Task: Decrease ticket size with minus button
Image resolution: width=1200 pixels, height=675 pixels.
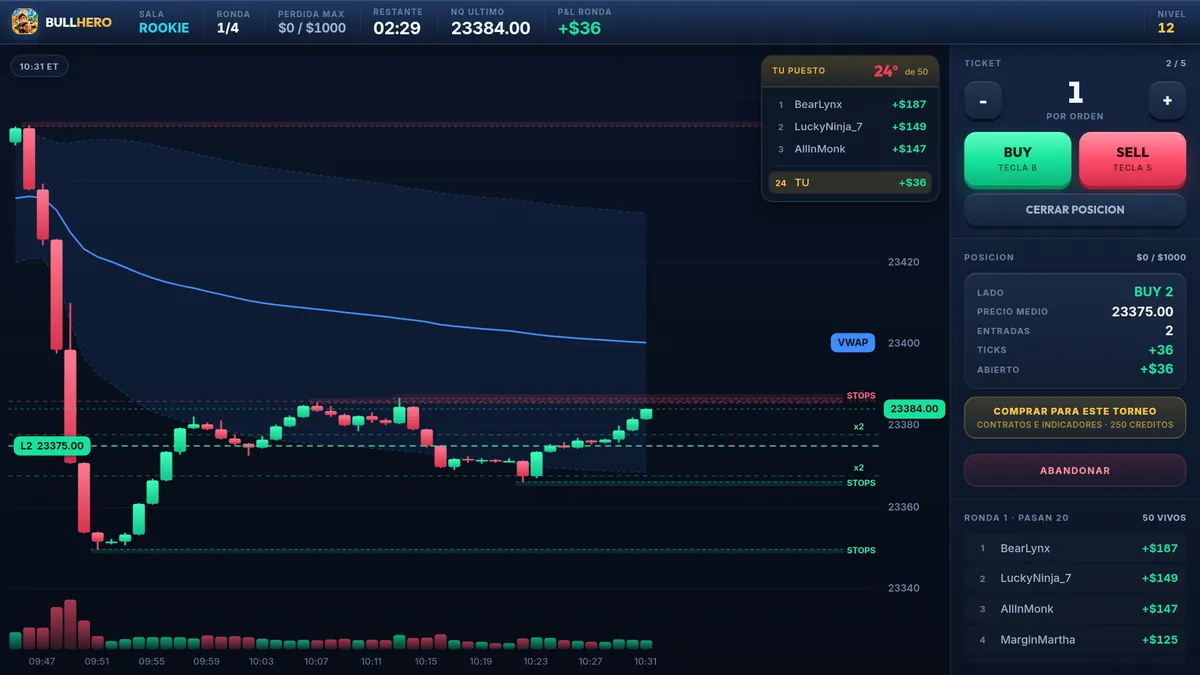Action: coord(983,100)
